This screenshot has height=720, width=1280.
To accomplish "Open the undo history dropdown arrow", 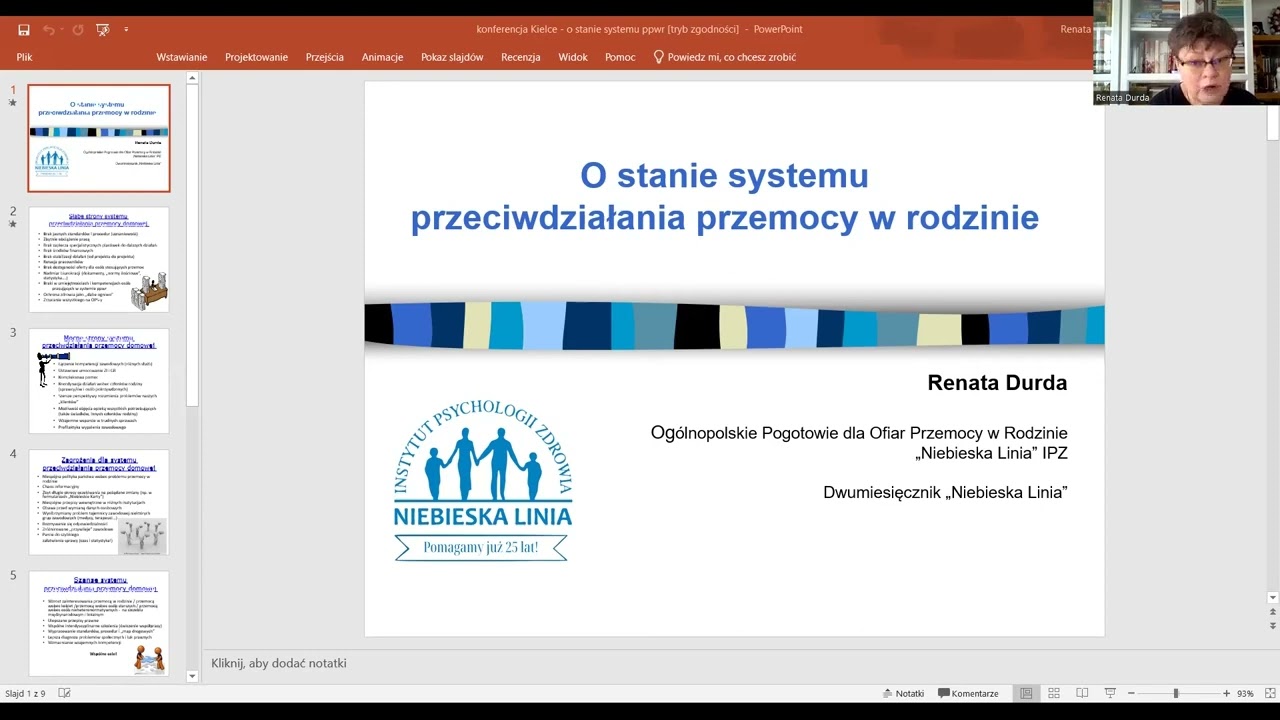I will click(x=62, y=30).
